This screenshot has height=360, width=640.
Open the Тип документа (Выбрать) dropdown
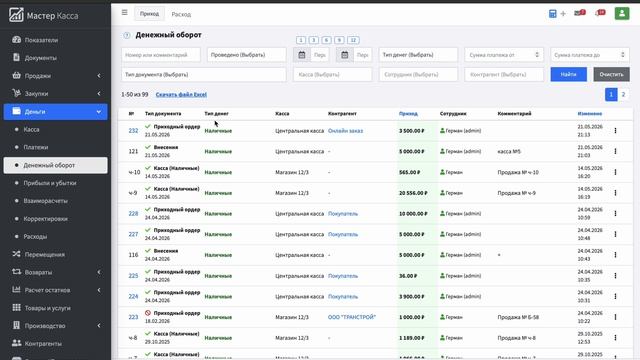204,75
